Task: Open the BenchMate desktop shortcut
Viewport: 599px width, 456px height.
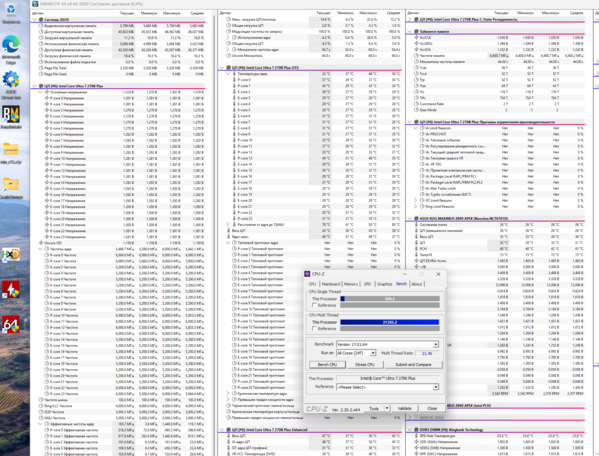Action: click(11, 114)
